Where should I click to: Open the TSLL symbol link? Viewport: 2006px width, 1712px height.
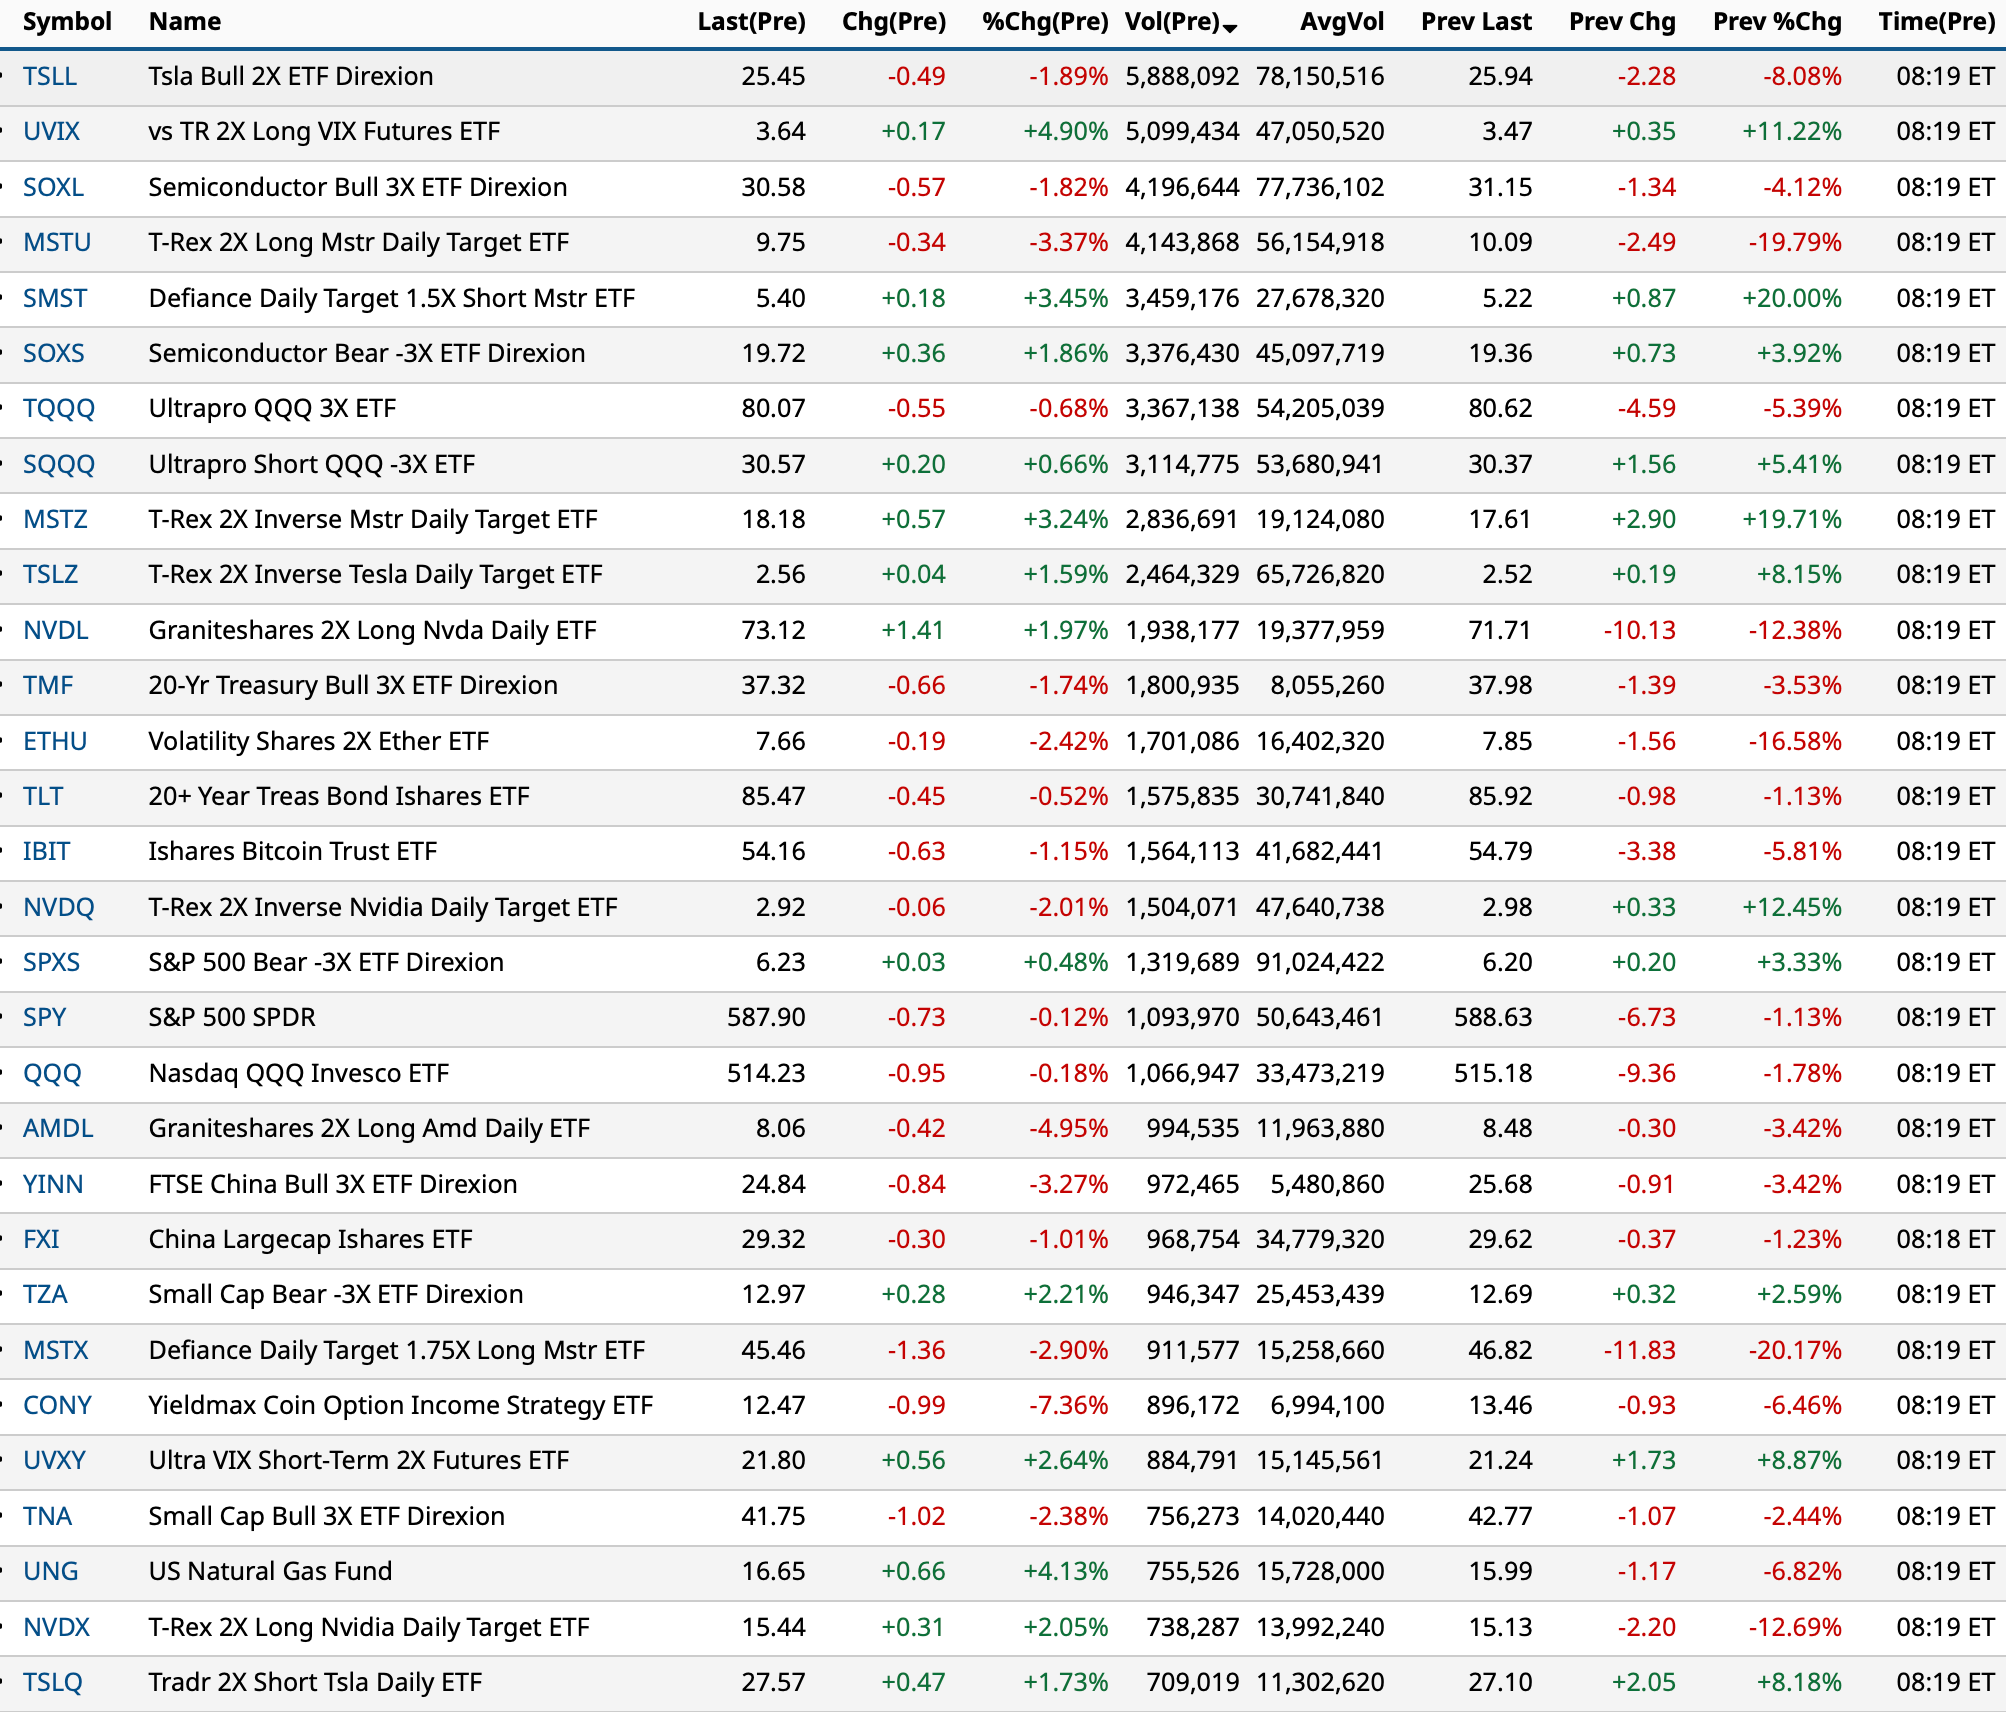click(50, 76)
